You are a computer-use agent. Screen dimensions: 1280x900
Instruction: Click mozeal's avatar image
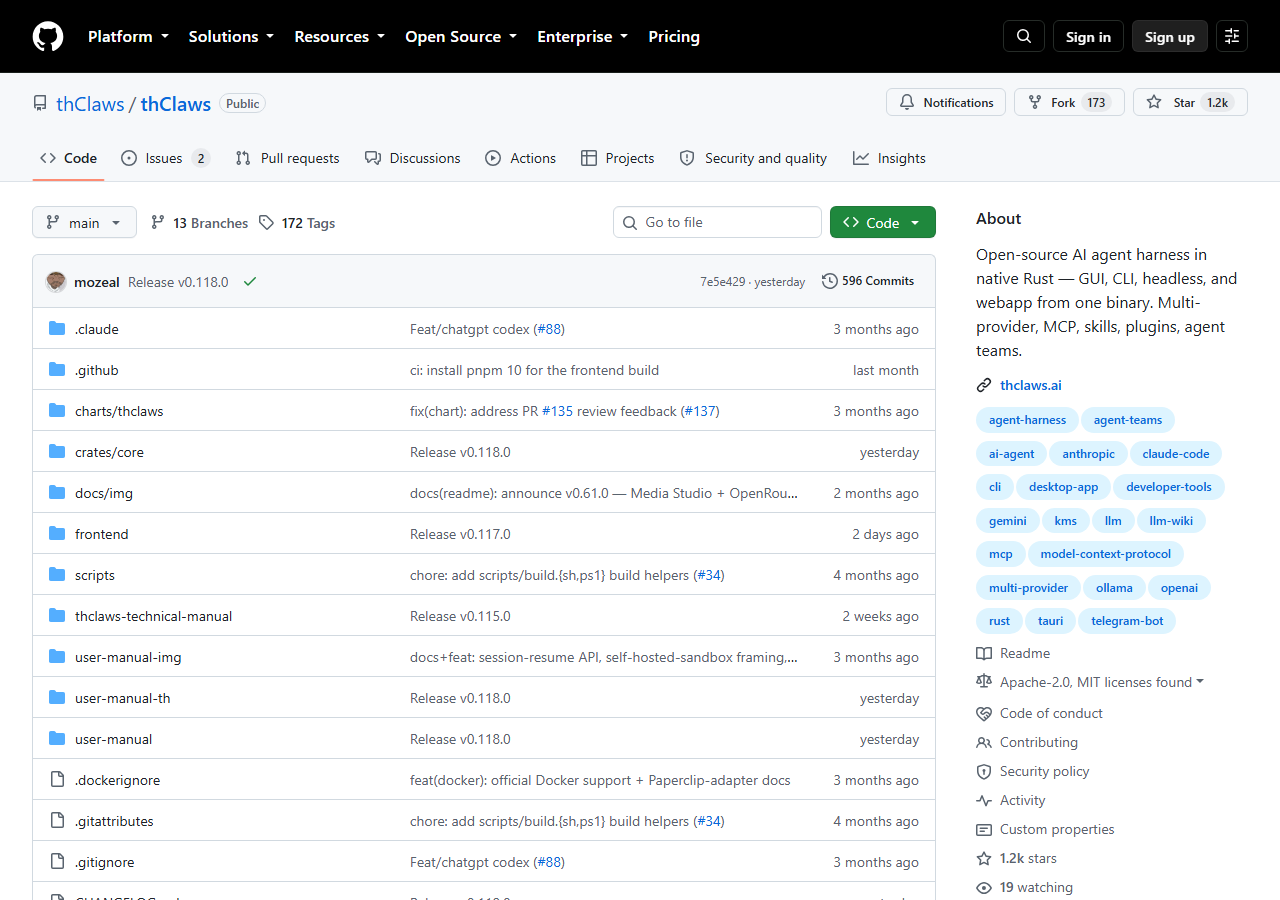click(x=56, y=282)
